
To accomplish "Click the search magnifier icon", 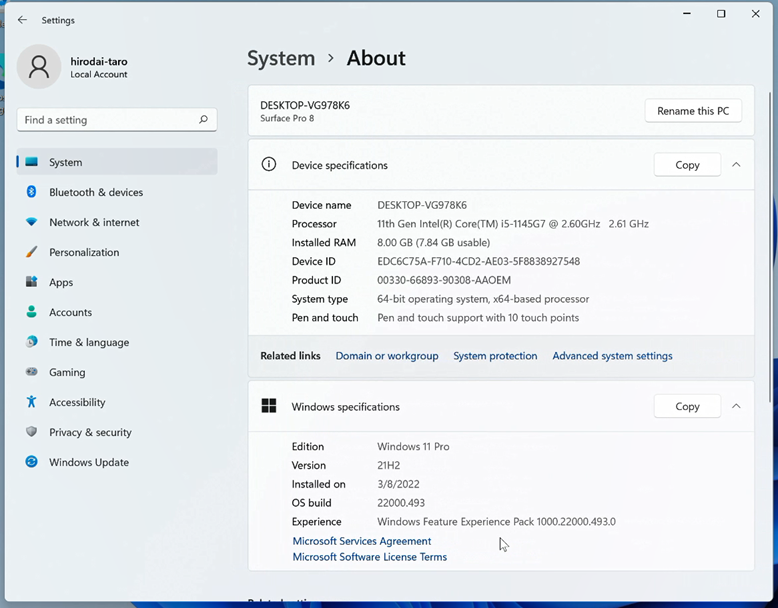I will pos(203,120).
